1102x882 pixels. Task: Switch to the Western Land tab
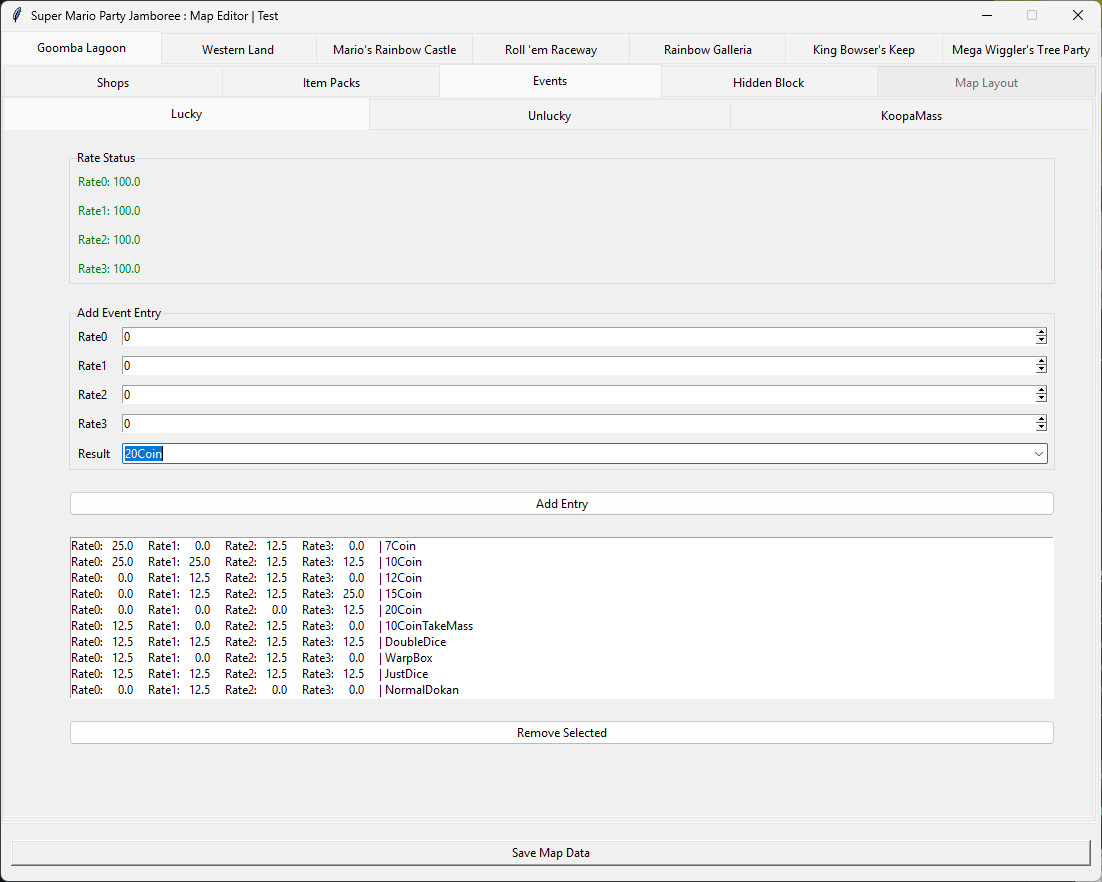(238, 49)
